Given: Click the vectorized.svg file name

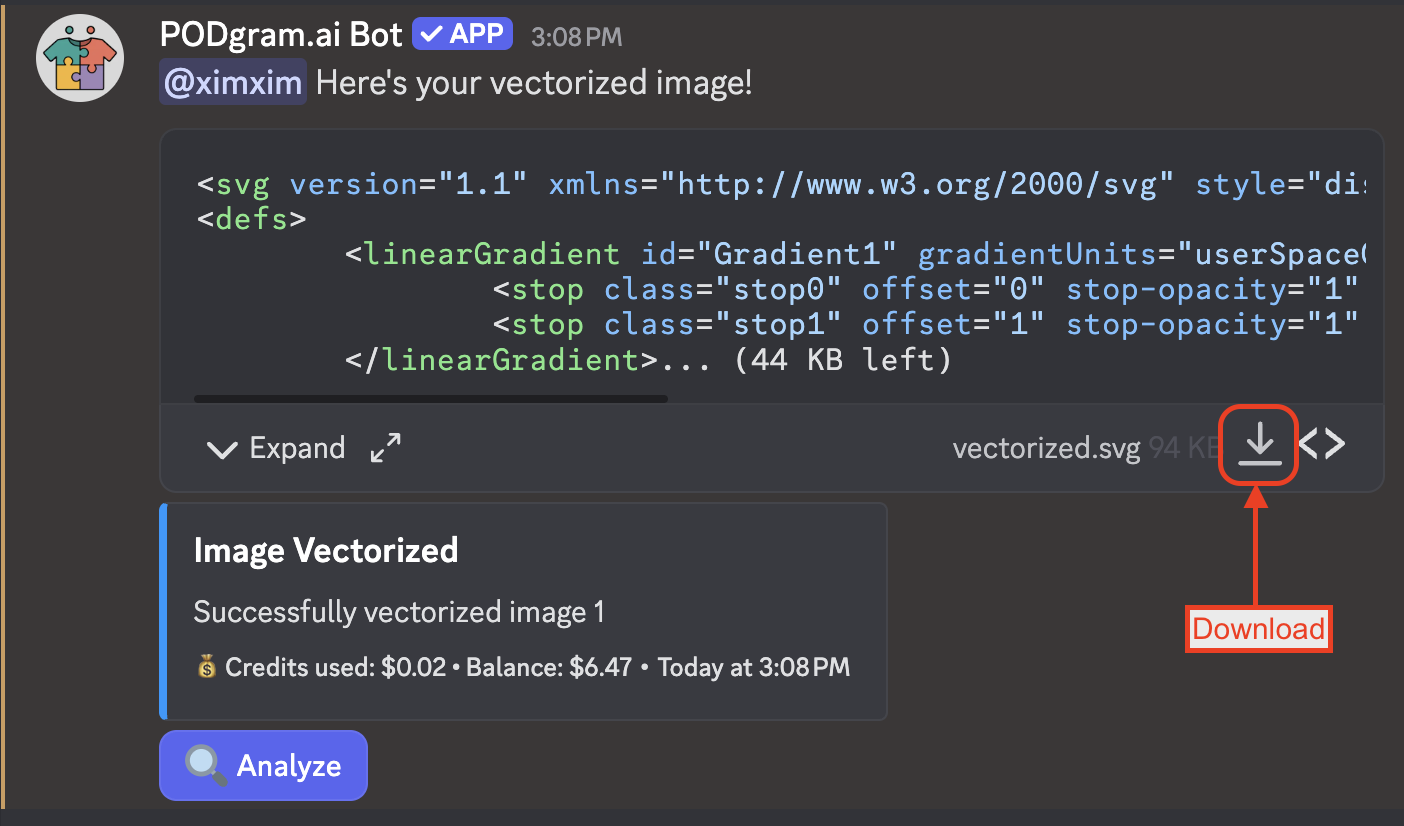Looking at the screenshot, I should coord(1046,448).
